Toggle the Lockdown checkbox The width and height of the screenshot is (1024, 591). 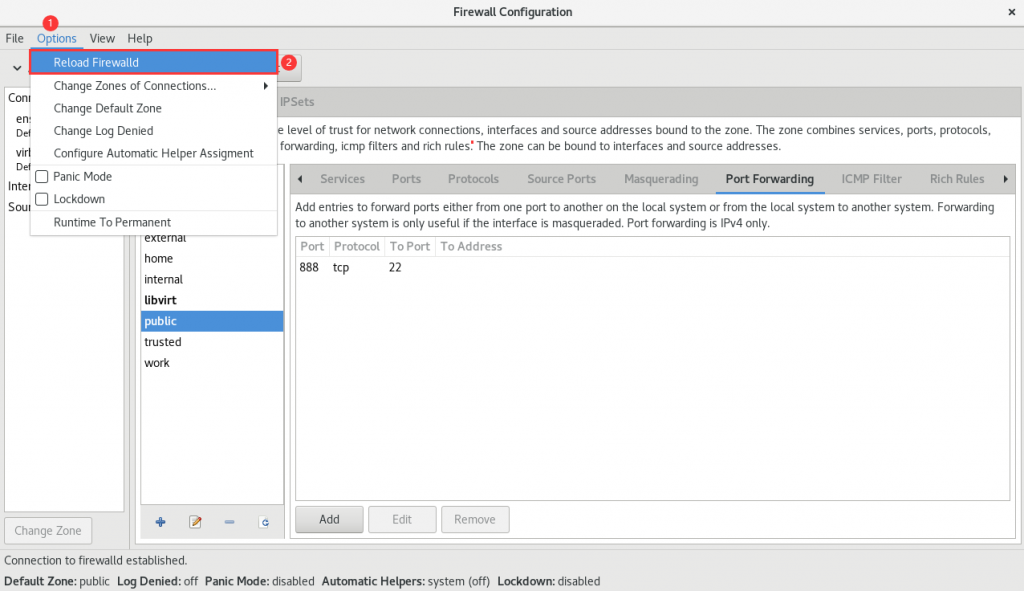42,199
